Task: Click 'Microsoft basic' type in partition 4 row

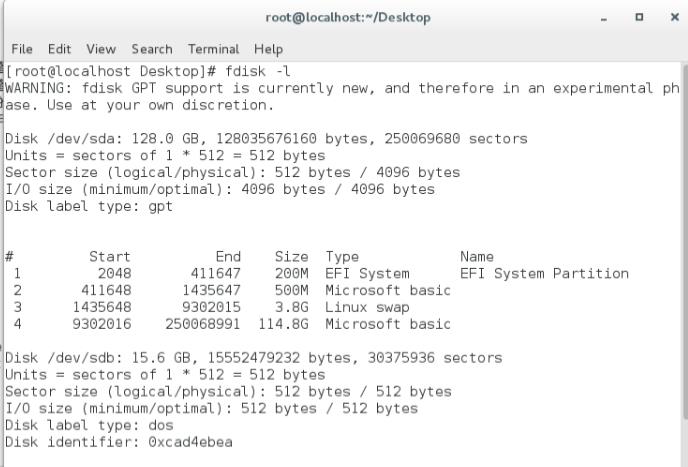Action: (x=388, y=324)
